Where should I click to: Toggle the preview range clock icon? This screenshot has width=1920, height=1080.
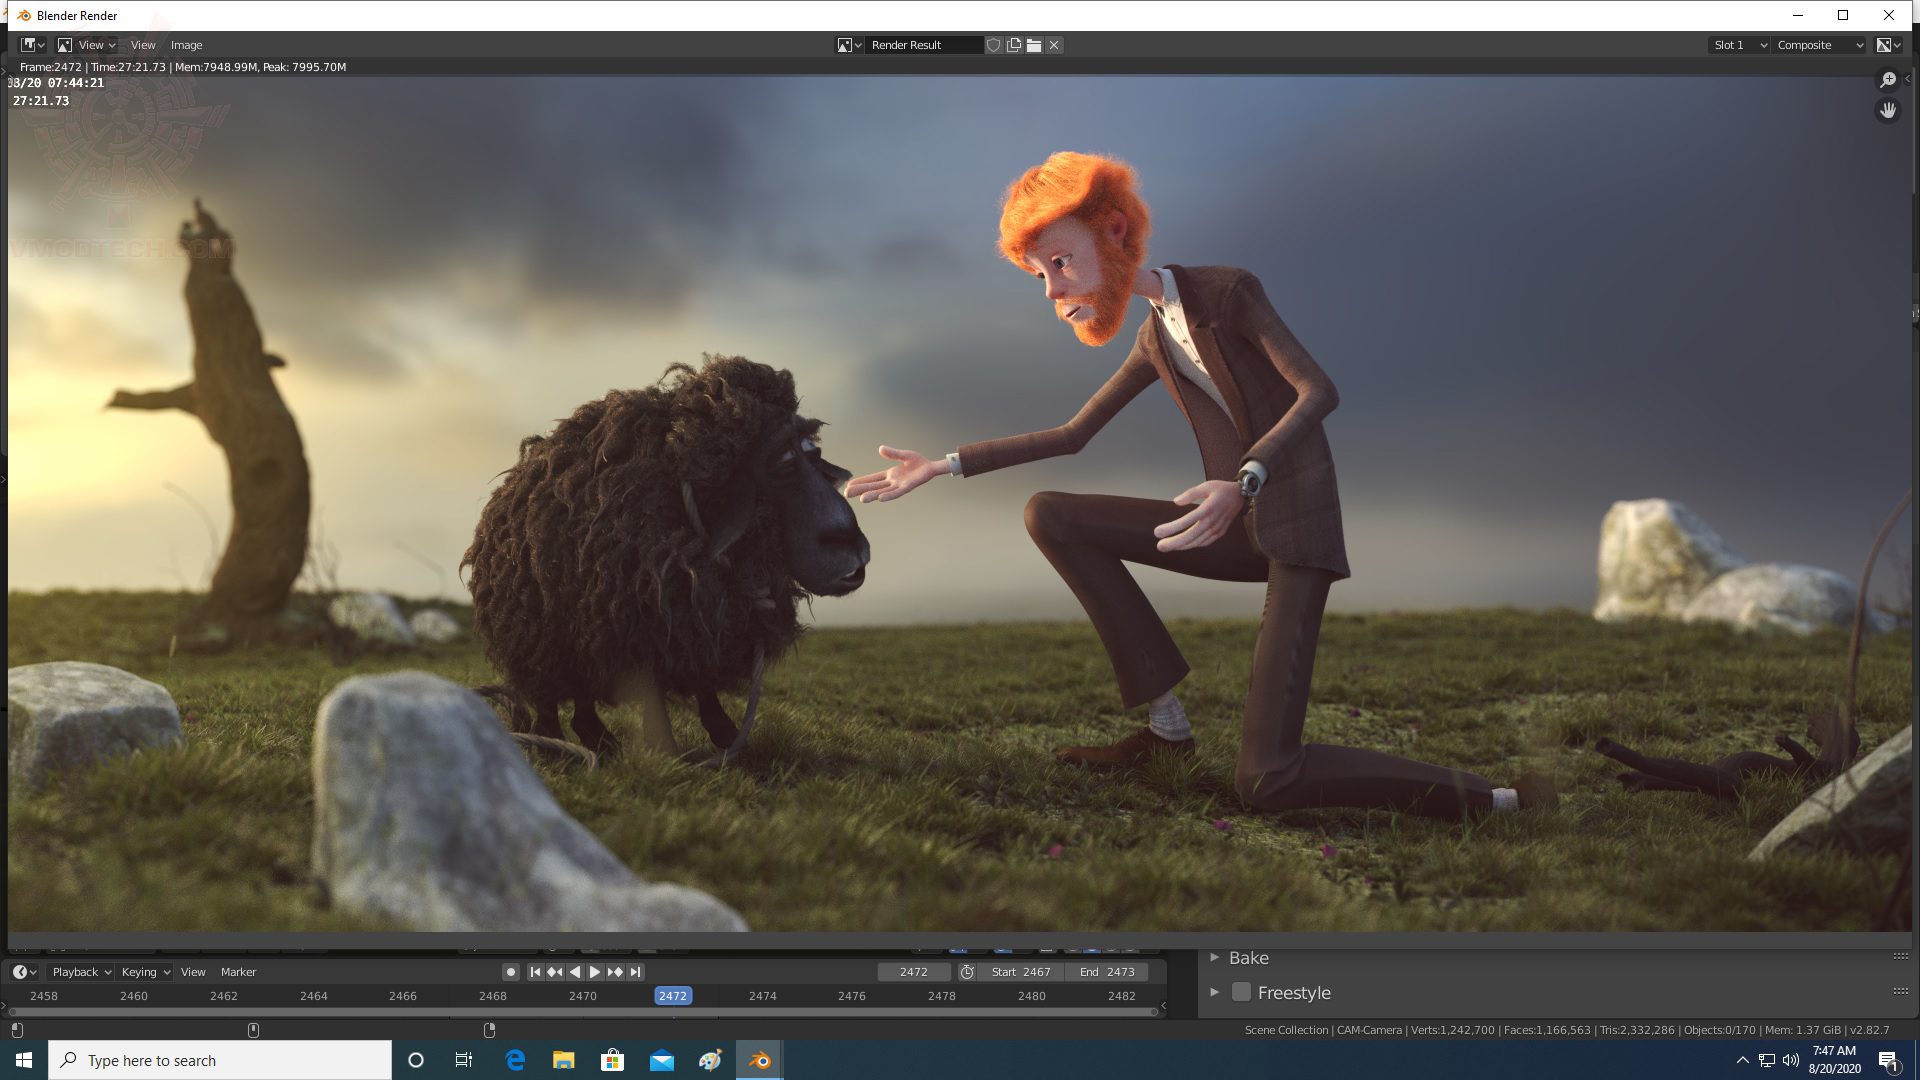(x=967, y=972)
